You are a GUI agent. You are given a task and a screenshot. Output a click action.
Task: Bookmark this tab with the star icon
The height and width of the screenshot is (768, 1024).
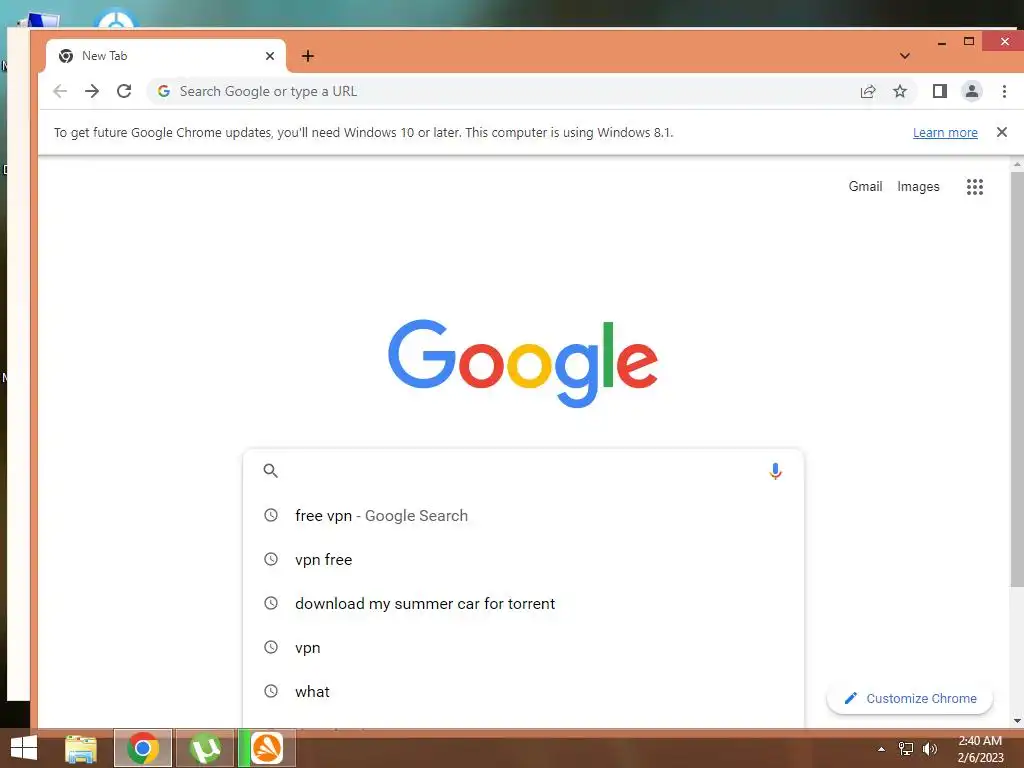pyautogui.click(x=900, y=91)
